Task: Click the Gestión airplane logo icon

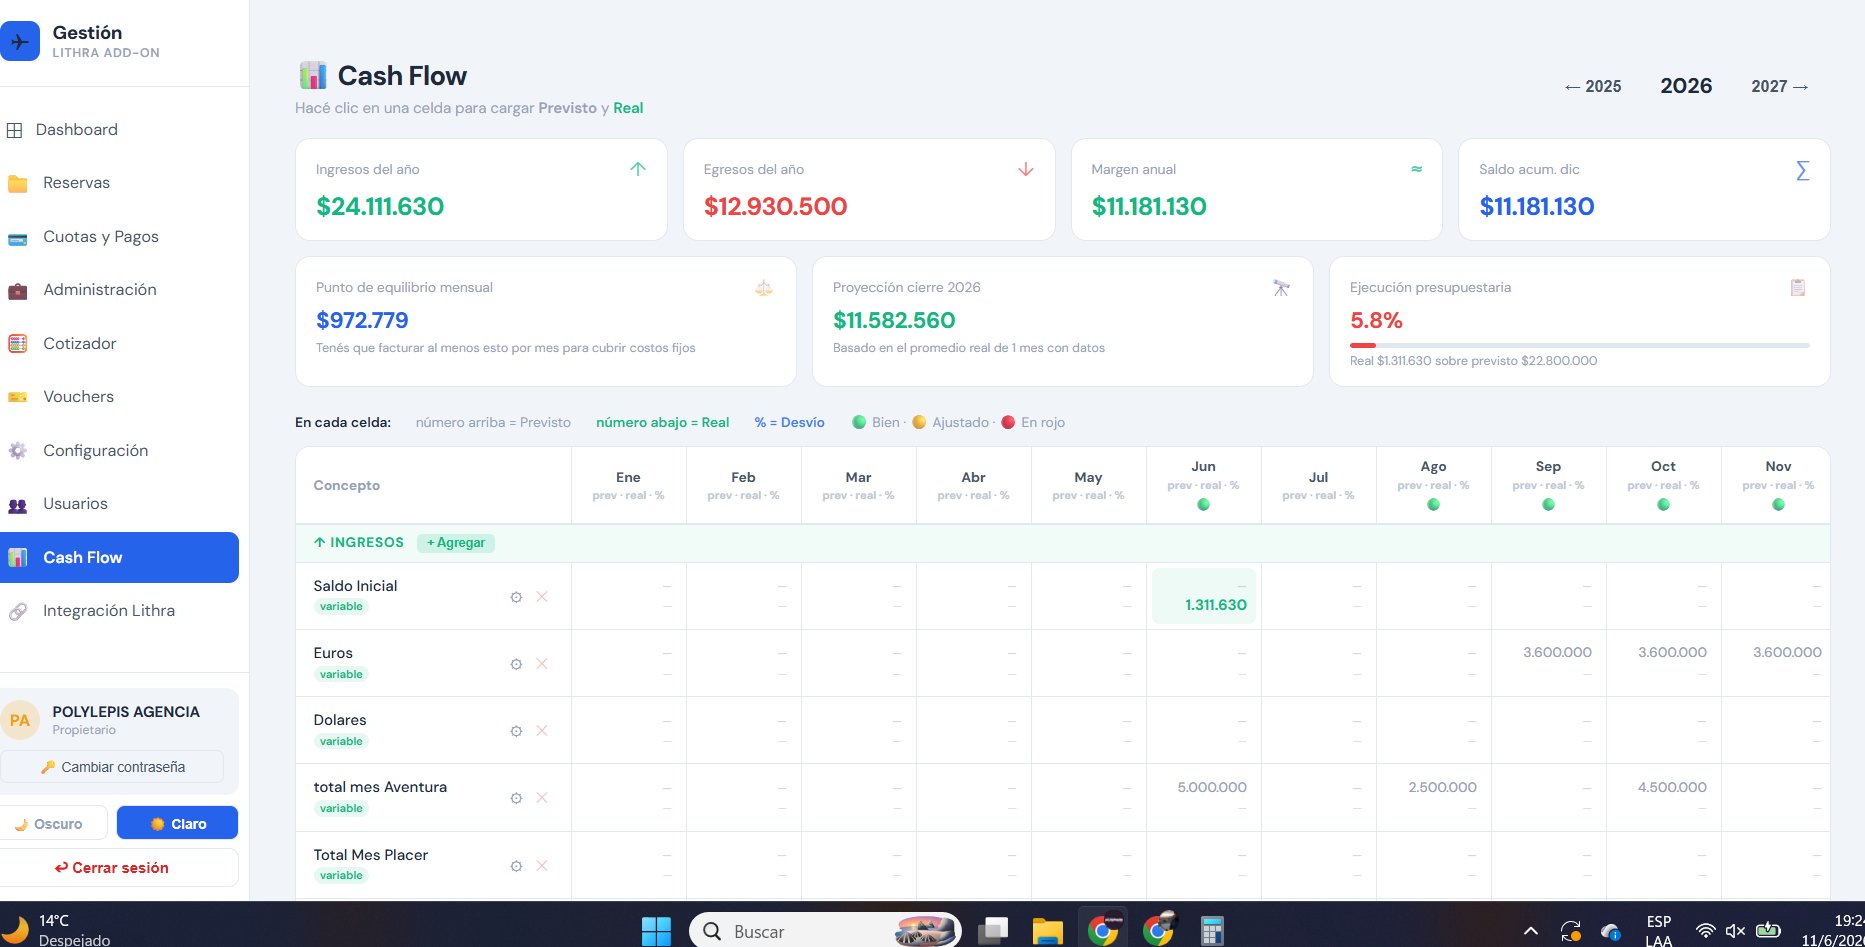Action: [x=20, y=42]
